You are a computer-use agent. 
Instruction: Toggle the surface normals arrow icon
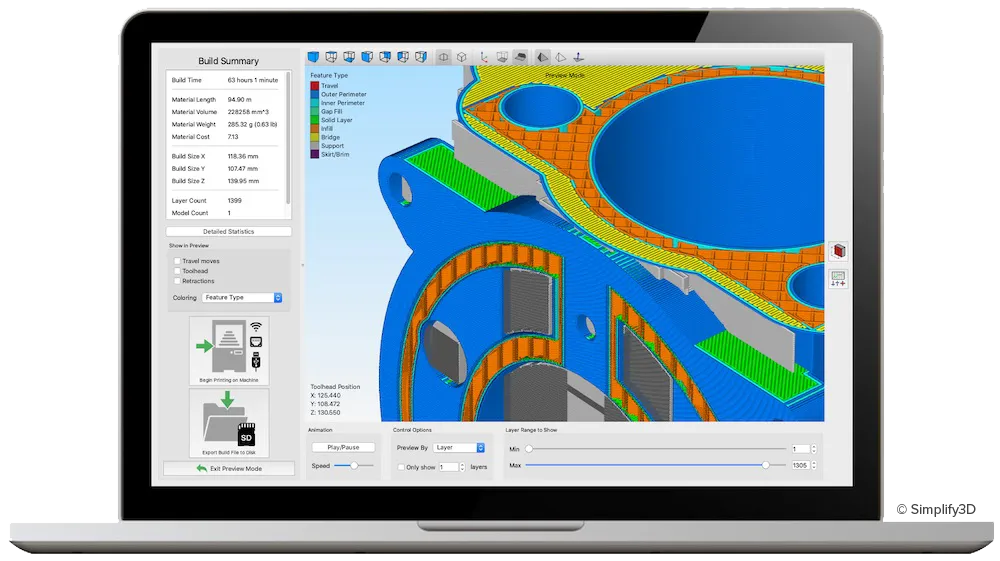(578, 57)
